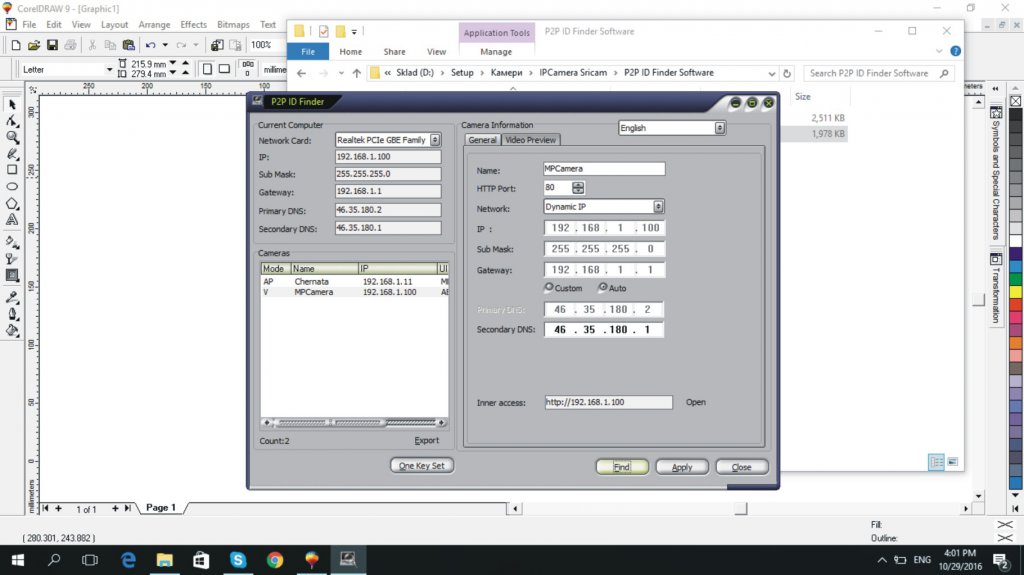
Task: Click the One Key Set button
Action: [x=422, y=466]
